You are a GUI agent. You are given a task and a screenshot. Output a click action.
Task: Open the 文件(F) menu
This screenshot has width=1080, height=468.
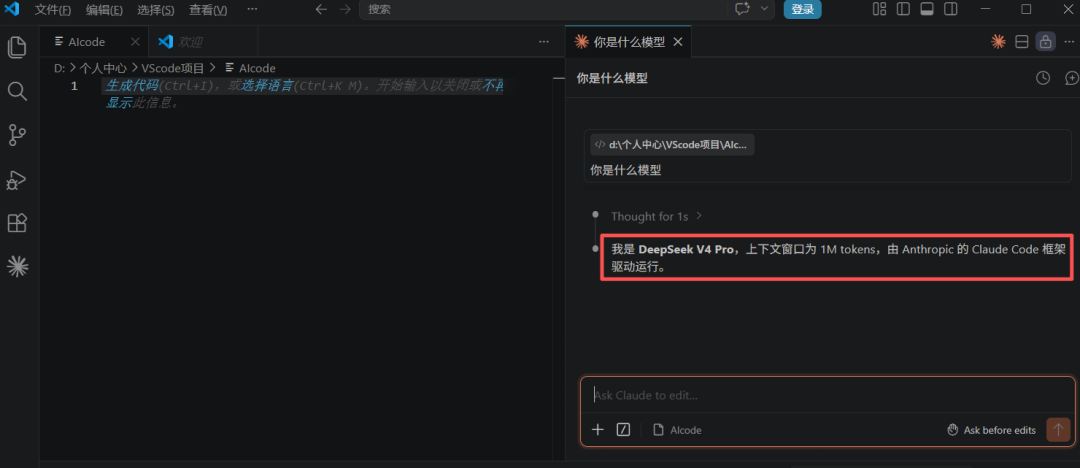(x=53, y=10)
